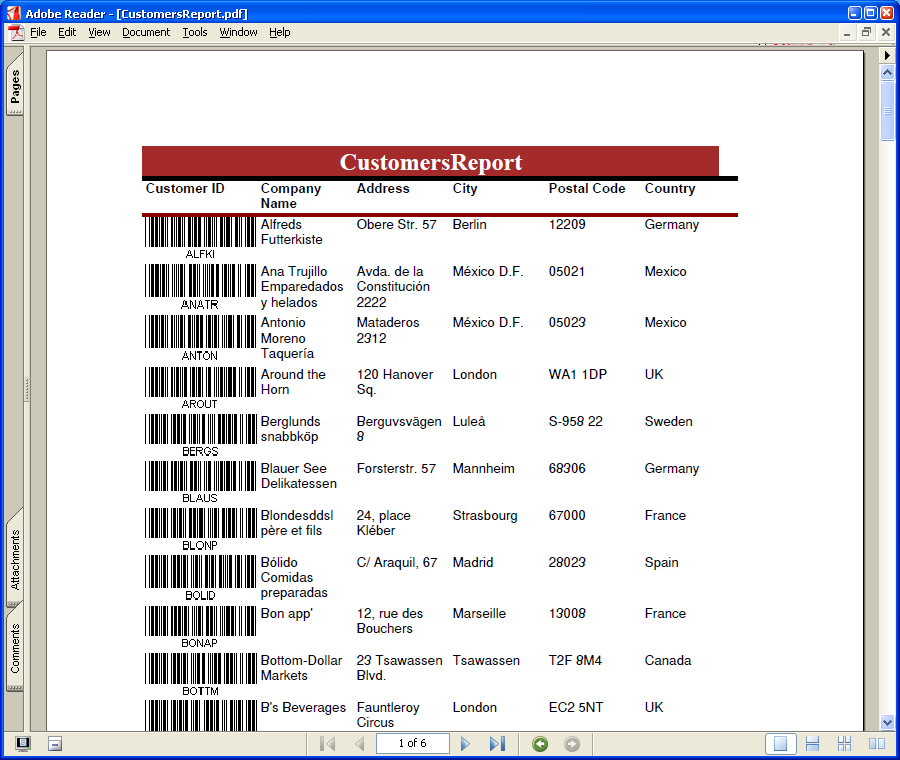Image resolution: width=900 pixels, height=760 pixels.
Task: Open the Tools menu
Action: (x=195, y=32)
